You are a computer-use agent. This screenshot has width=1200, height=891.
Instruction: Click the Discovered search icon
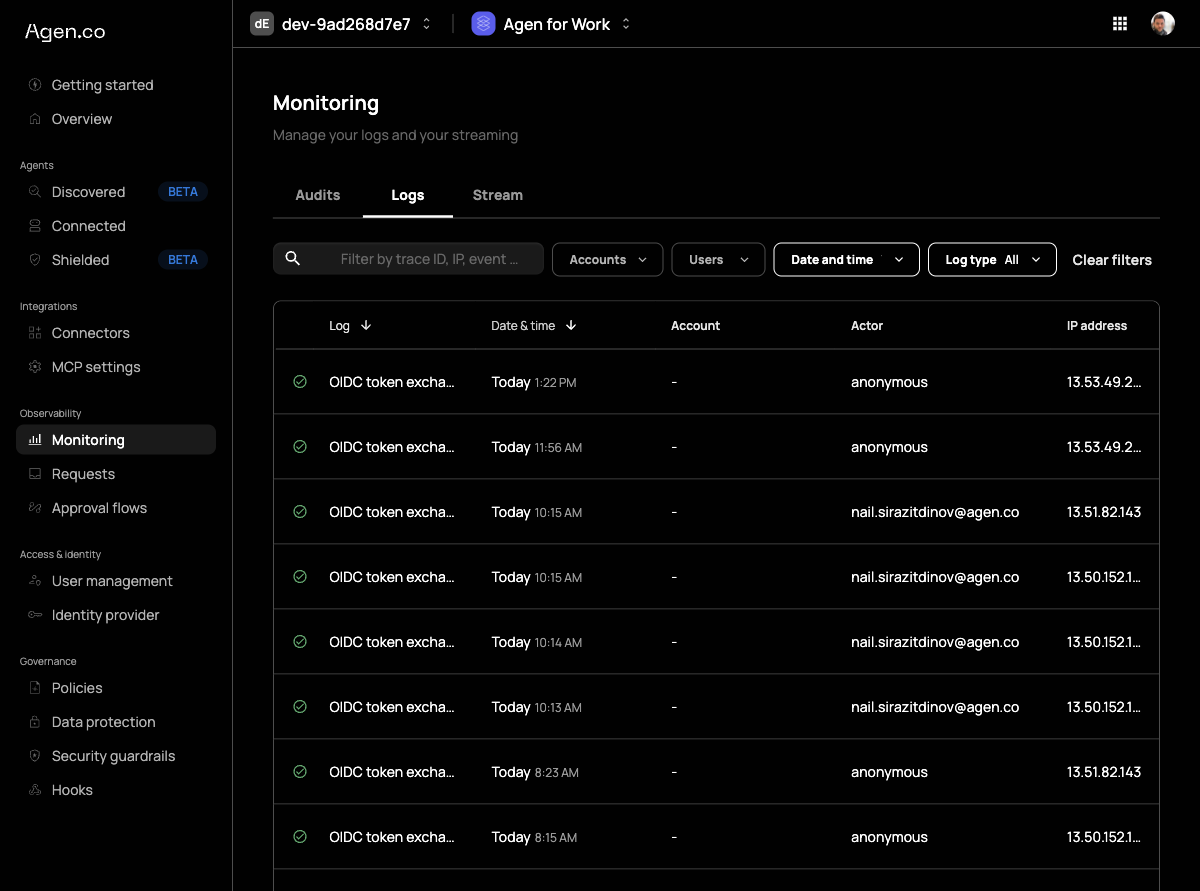tap(35, 192)
